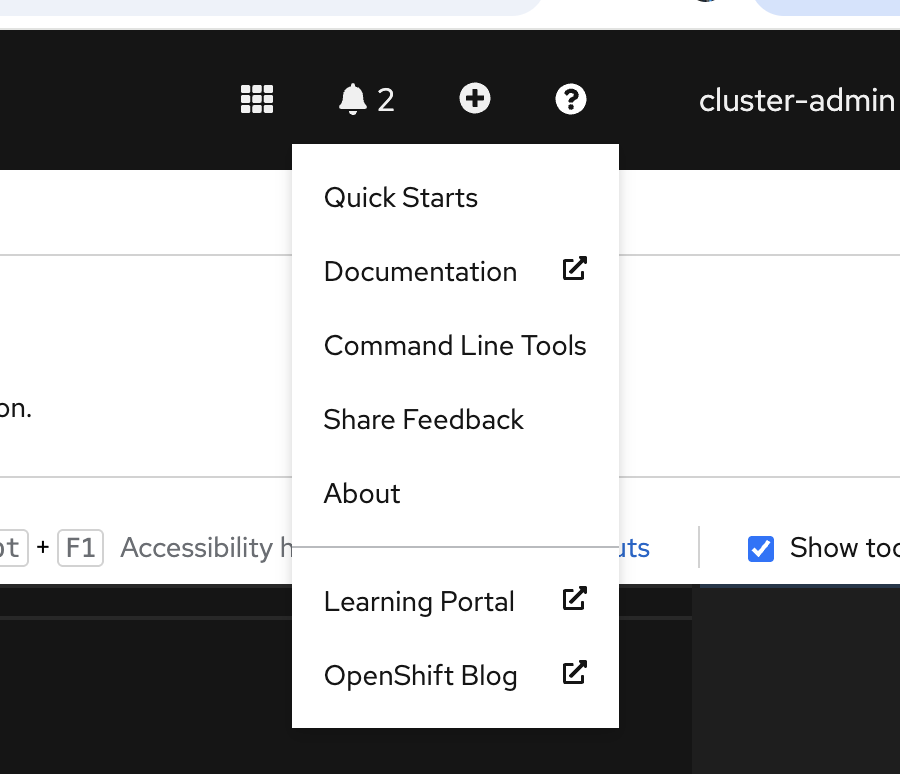The width and height of the screenshot is (900, 774).
Task: Click the blue shortcuts link
Action: [x=635, y=548]
